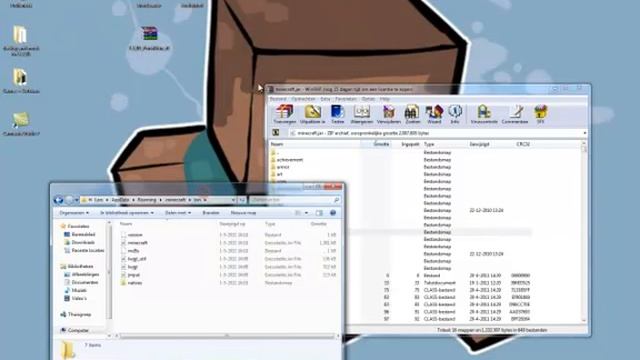Click Uitpakken in (Extract to) icon in WinRAR
Image resolution: width=640 pixels, height=360 pixels.
pyautogui.click(x=312, y=114)
